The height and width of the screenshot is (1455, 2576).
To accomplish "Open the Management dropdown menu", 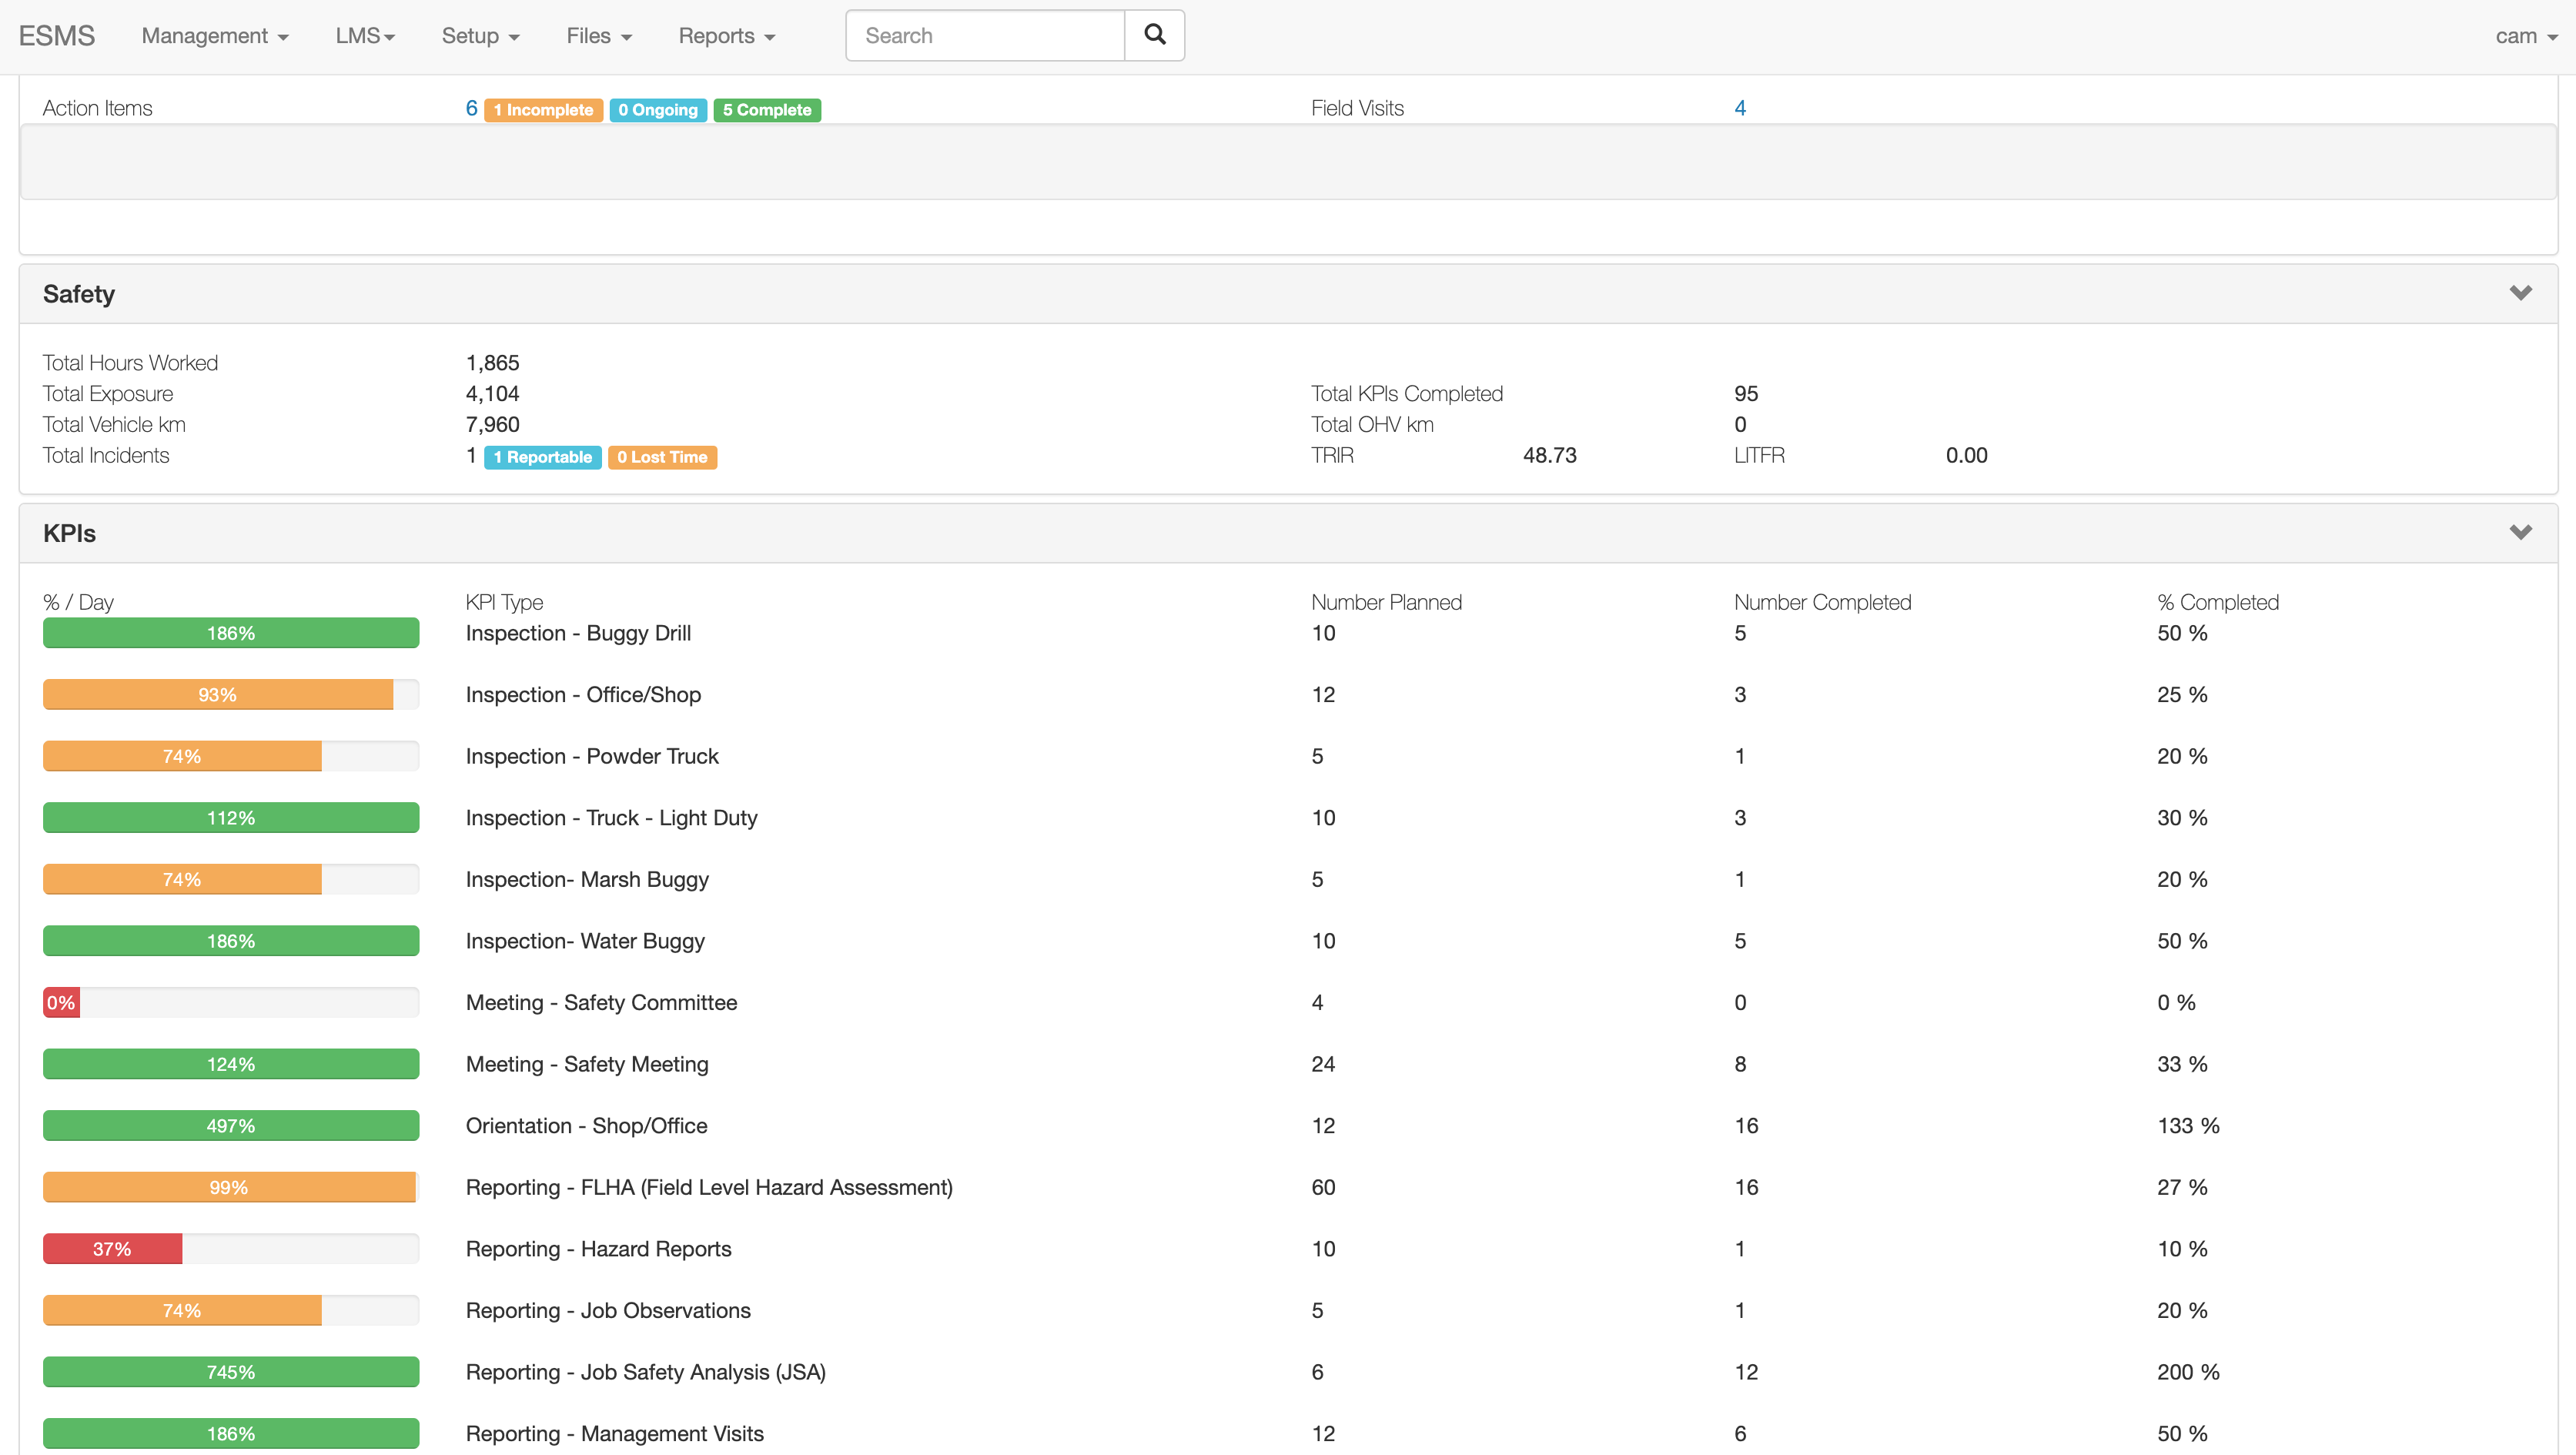I will click(x=215, y=36).
